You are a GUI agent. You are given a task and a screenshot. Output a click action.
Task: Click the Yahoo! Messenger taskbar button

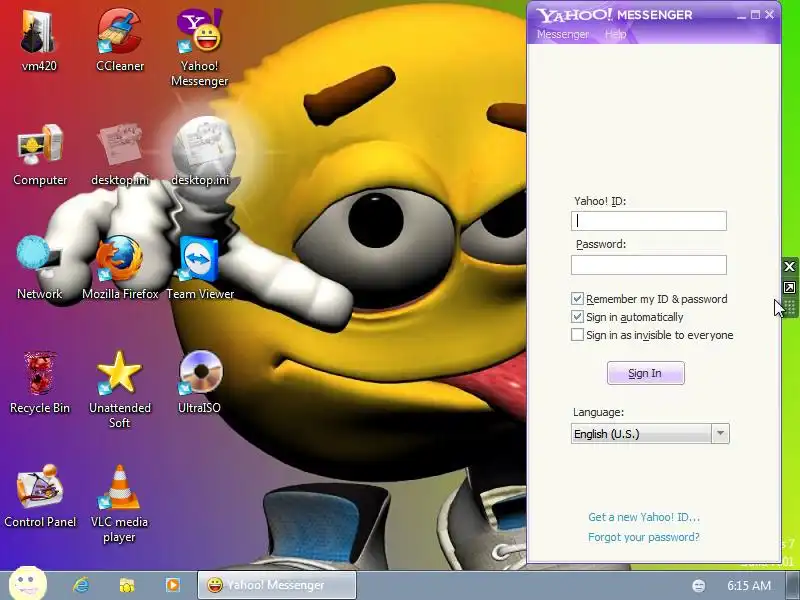(x=277, y=585)
